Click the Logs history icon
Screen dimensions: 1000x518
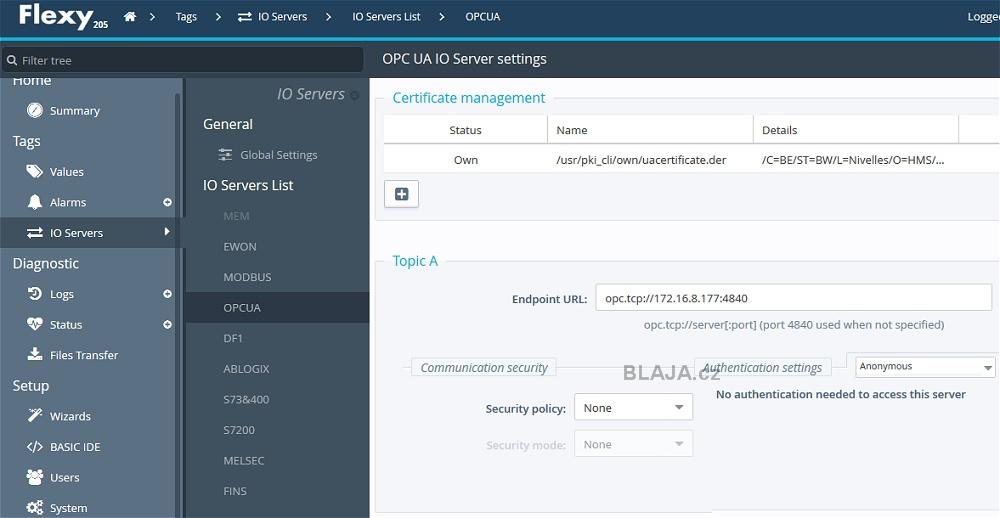(34, 293)
